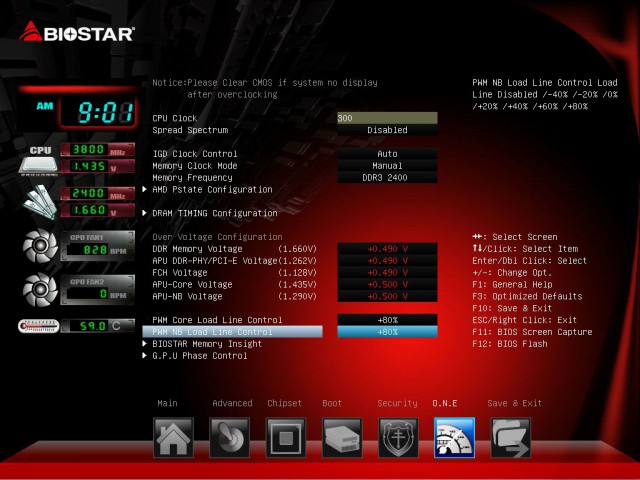Open the Save & Exit folder icon
Viewport: 640px width, 480px height.
pyautogui.click(x=511, y=438)
